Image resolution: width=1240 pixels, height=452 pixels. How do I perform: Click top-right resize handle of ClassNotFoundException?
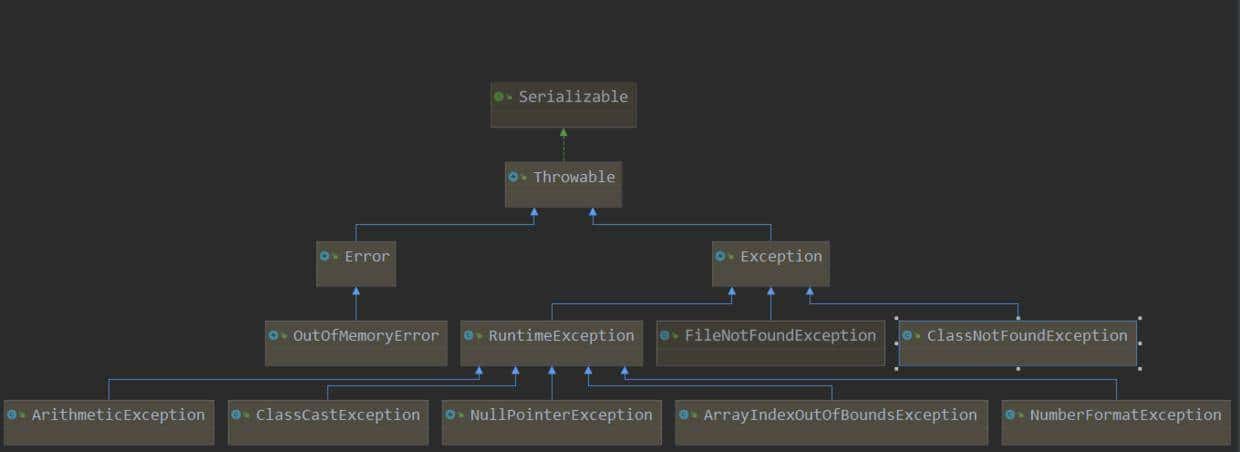click(1139, 319)
